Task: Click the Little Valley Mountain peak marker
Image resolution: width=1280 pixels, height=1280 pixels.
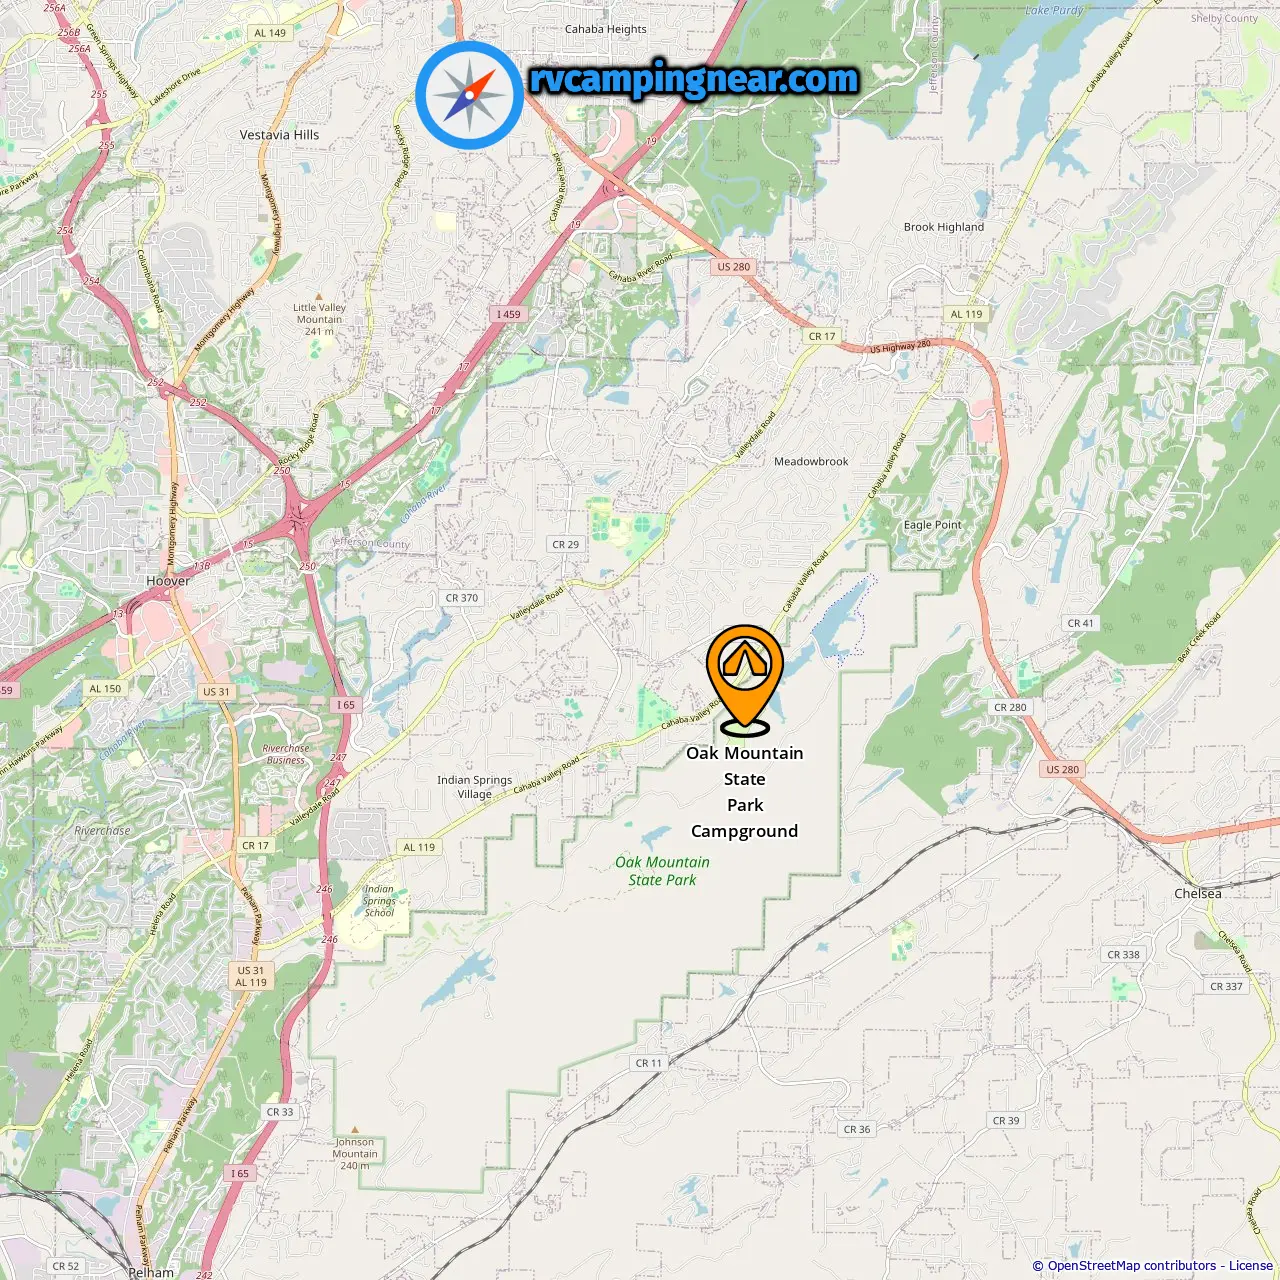Action: coord(319,297)
